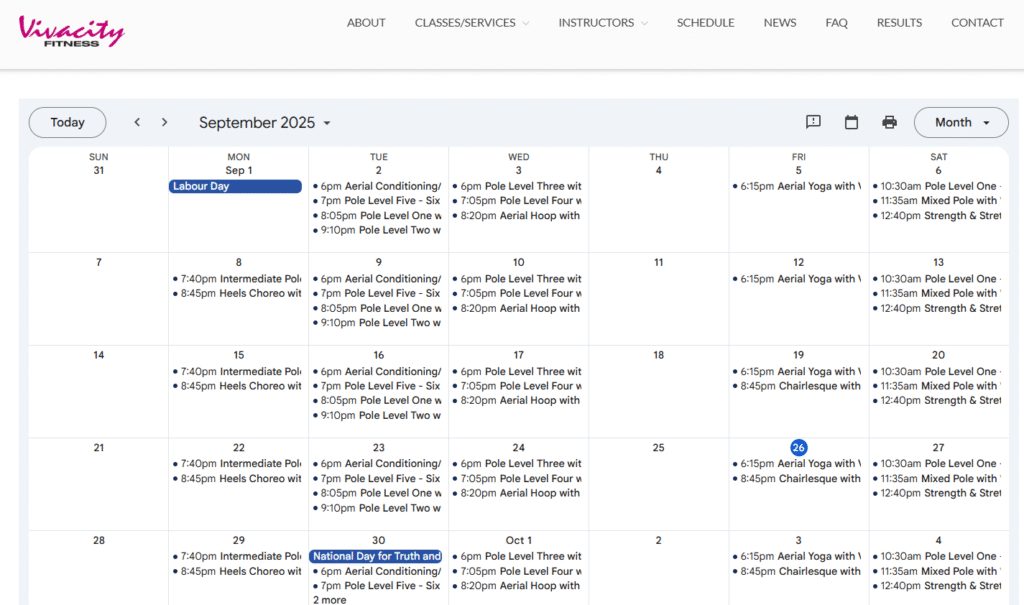
Task: Open the Labour Day event
Action: click(x=235, y=186)
